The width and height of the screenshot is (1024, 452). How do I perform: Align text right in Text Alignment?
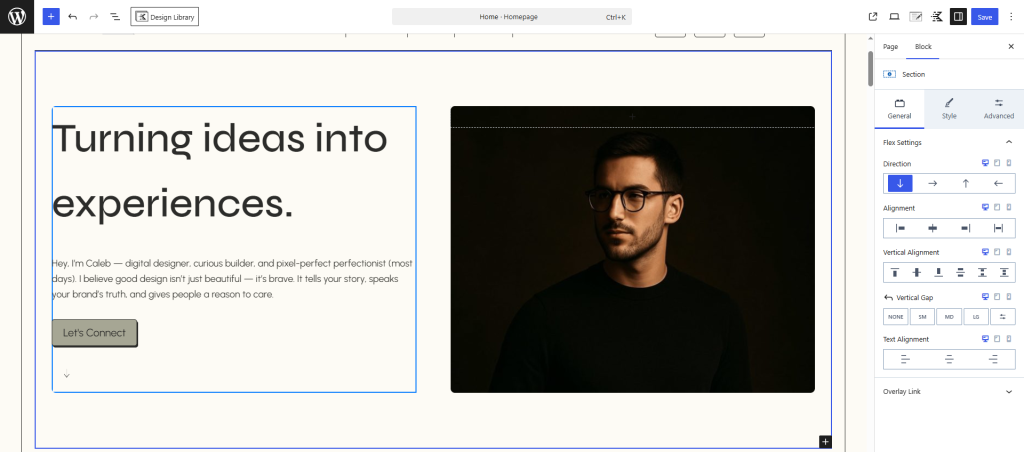993,359
